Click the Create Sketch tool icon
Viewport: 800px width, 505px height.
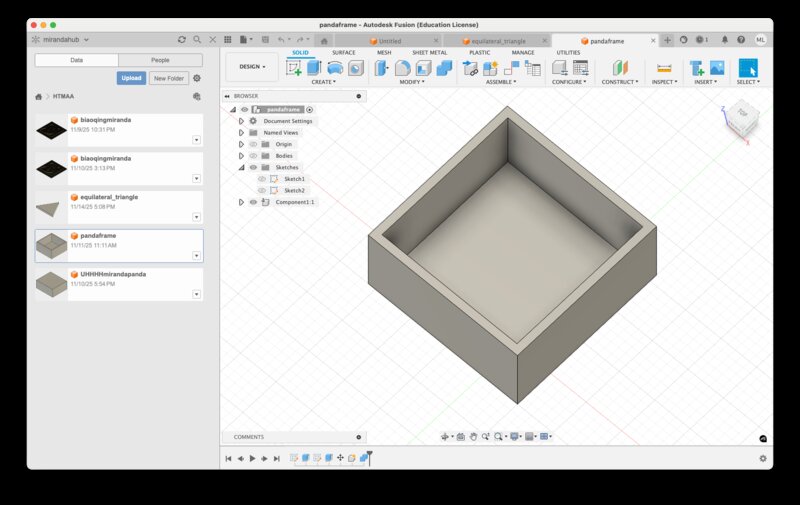294,68
